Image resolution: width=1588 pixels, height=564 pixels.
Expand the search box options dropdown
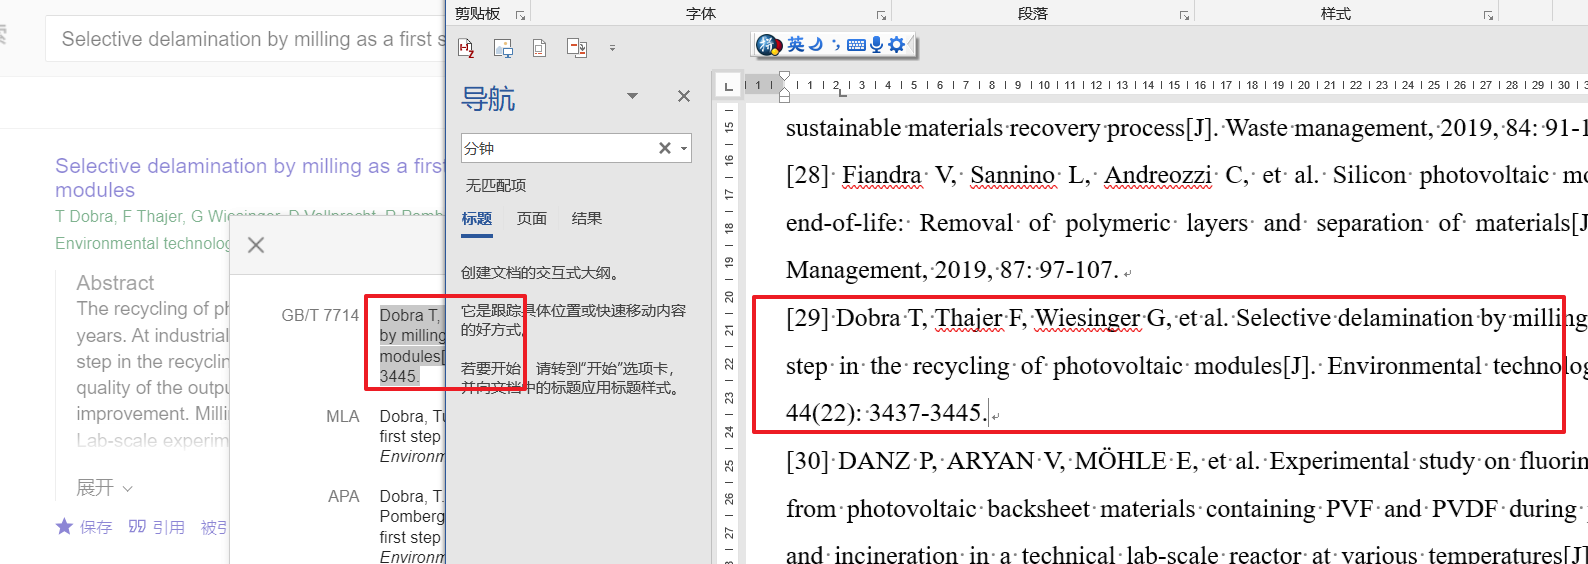(x=685, y=148)
